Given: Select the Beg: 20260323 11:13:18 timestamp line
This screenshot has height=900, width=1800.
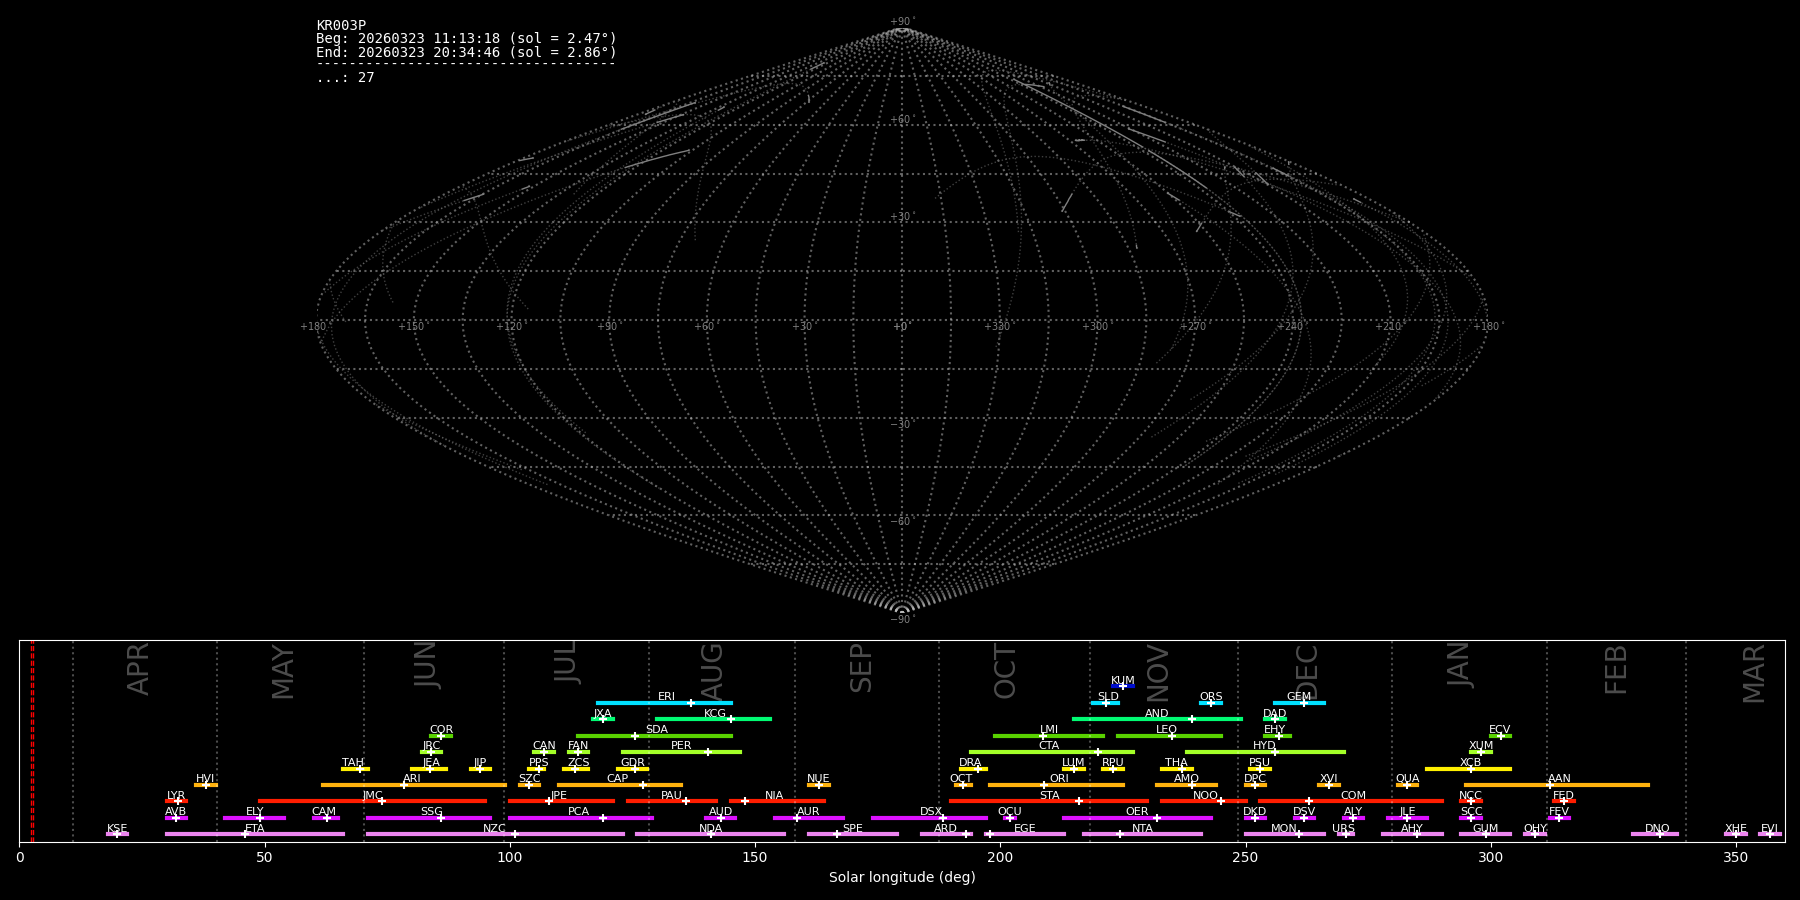Looking at the screenshot, I should coord(466,39).
